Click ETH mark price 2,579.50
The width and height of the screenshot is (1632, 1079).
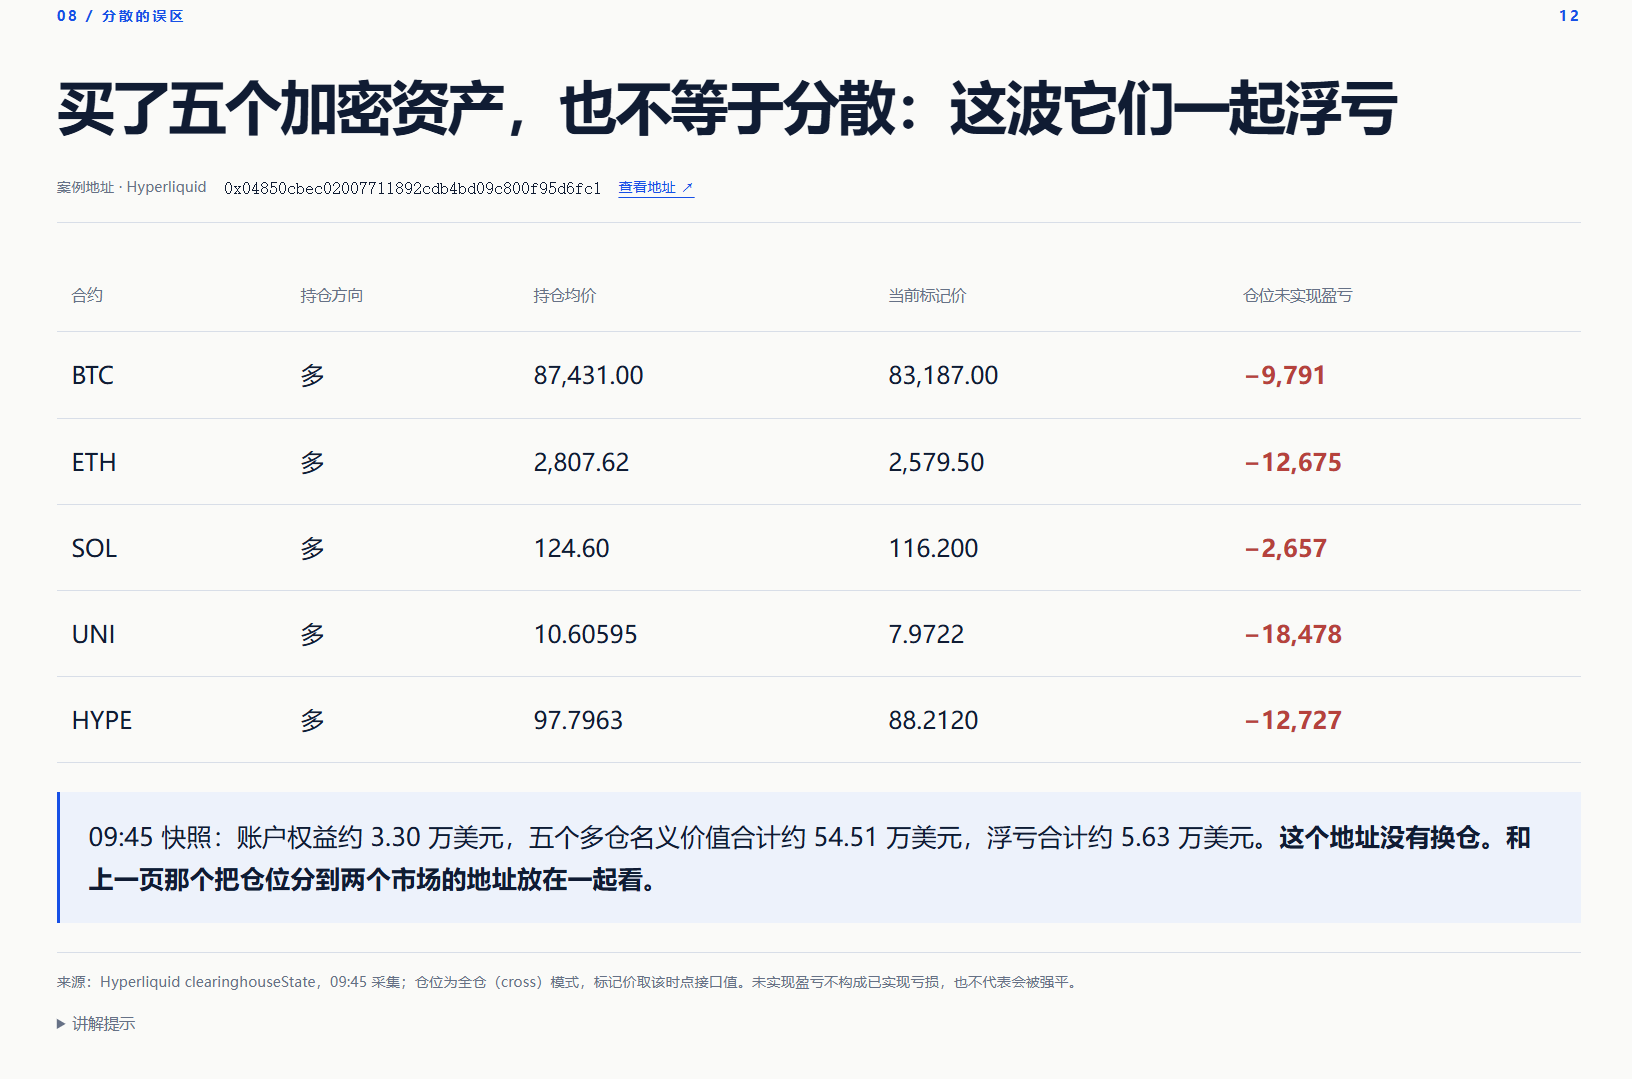[936, 462]
